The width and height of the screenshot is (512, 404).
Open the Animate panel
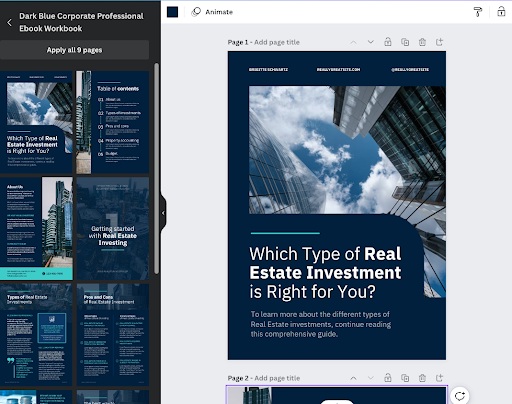point(212,12)
